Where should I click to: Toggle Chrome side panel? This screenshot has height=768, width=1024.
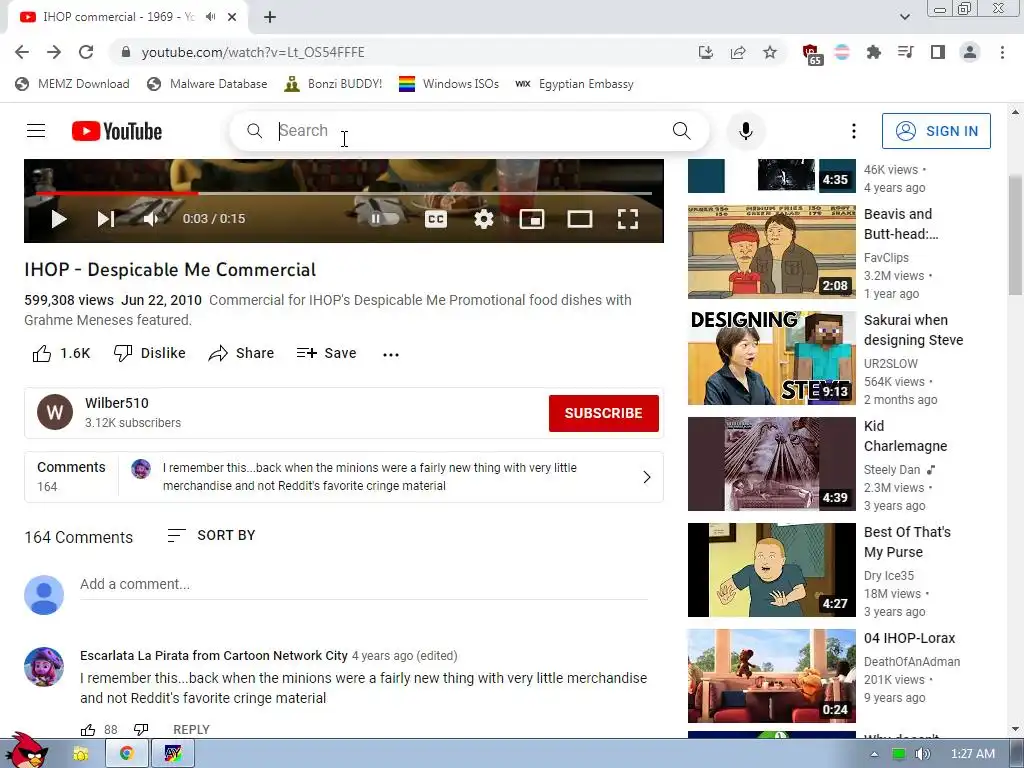tap(937, 52)
